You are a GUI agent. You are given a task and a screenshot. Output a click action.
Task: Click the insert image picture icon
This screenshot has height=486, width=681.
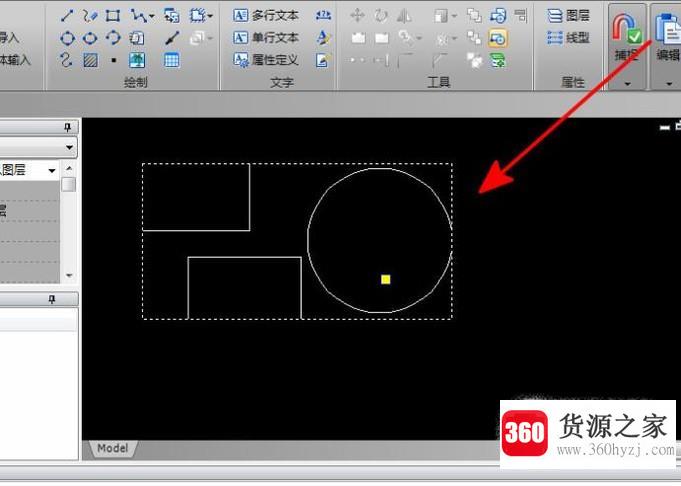coord(137,60)
